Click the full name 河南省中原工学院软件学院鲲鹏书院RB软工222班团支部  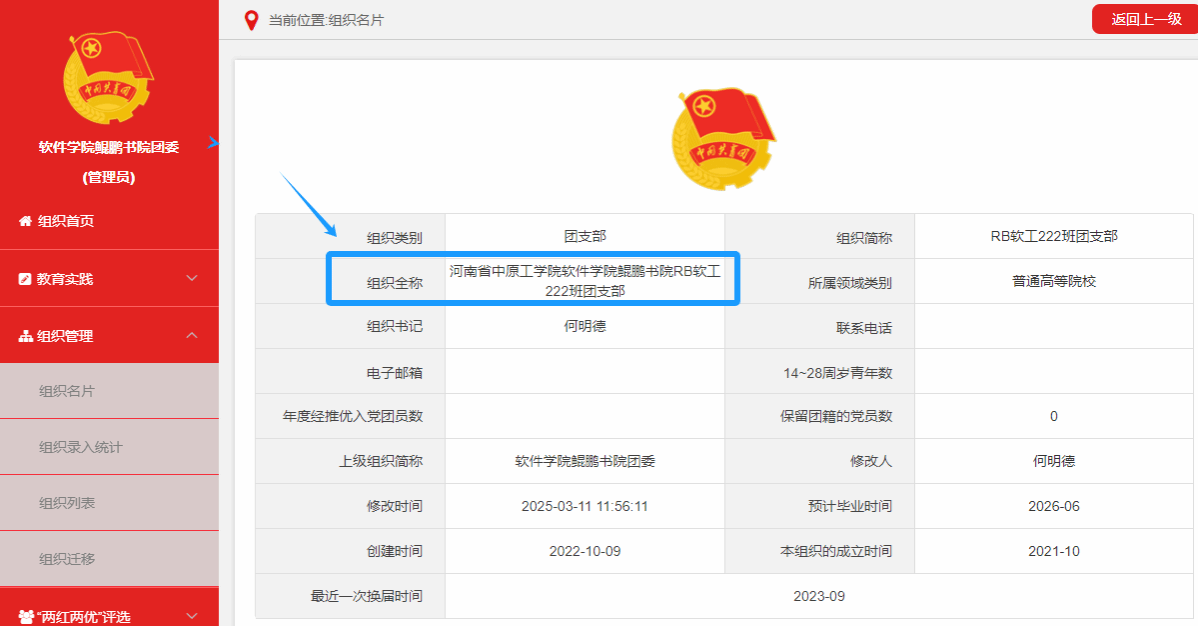[584, 281]
